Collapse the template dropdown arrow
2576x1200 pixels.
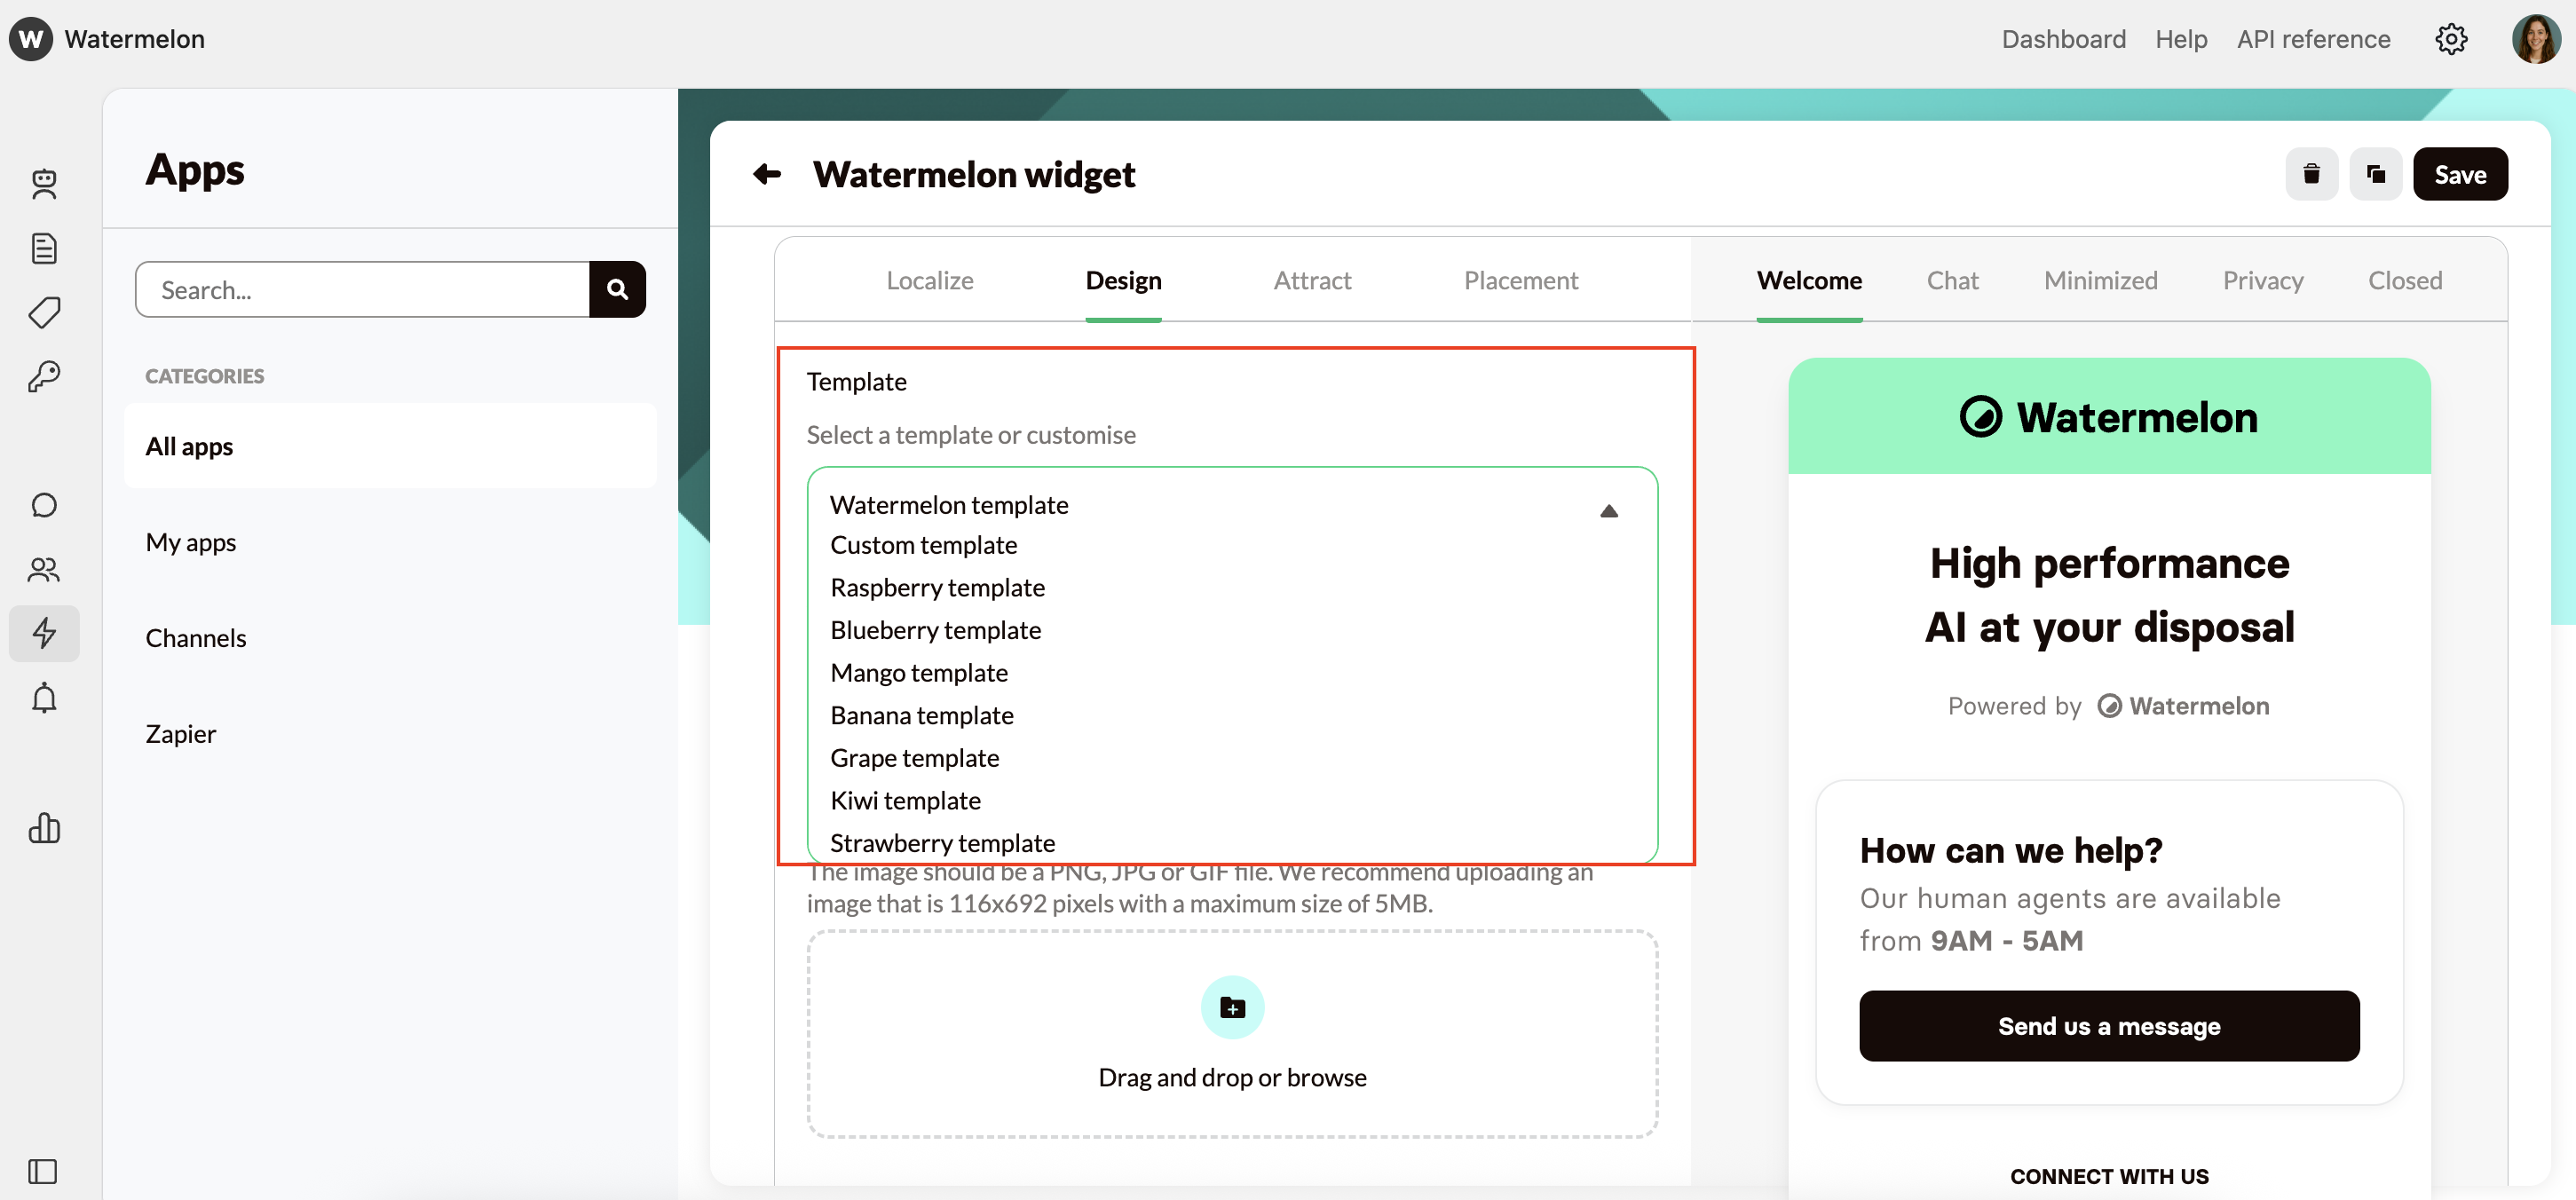pyautogui.click(x=1609, y=510)
